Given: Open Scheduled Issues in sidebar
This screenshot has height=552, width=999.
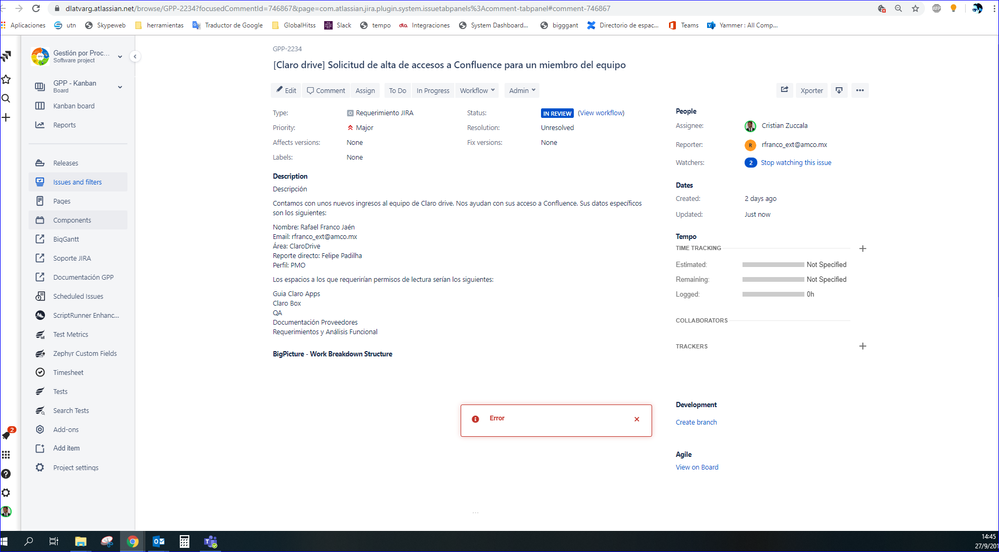Looking at the screenshot, I should pos(78,296).
